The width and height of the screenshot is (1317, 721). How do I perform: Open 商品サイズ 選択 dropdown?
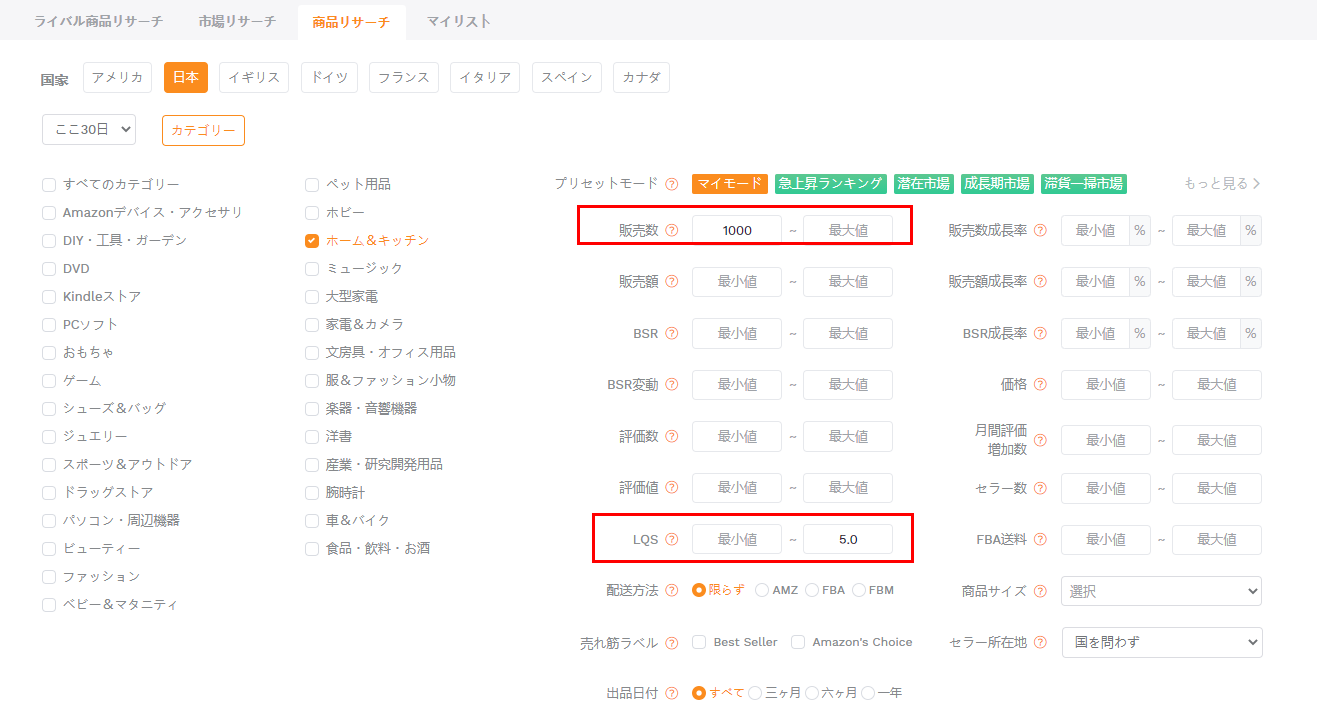click(x=1161, y=591)
